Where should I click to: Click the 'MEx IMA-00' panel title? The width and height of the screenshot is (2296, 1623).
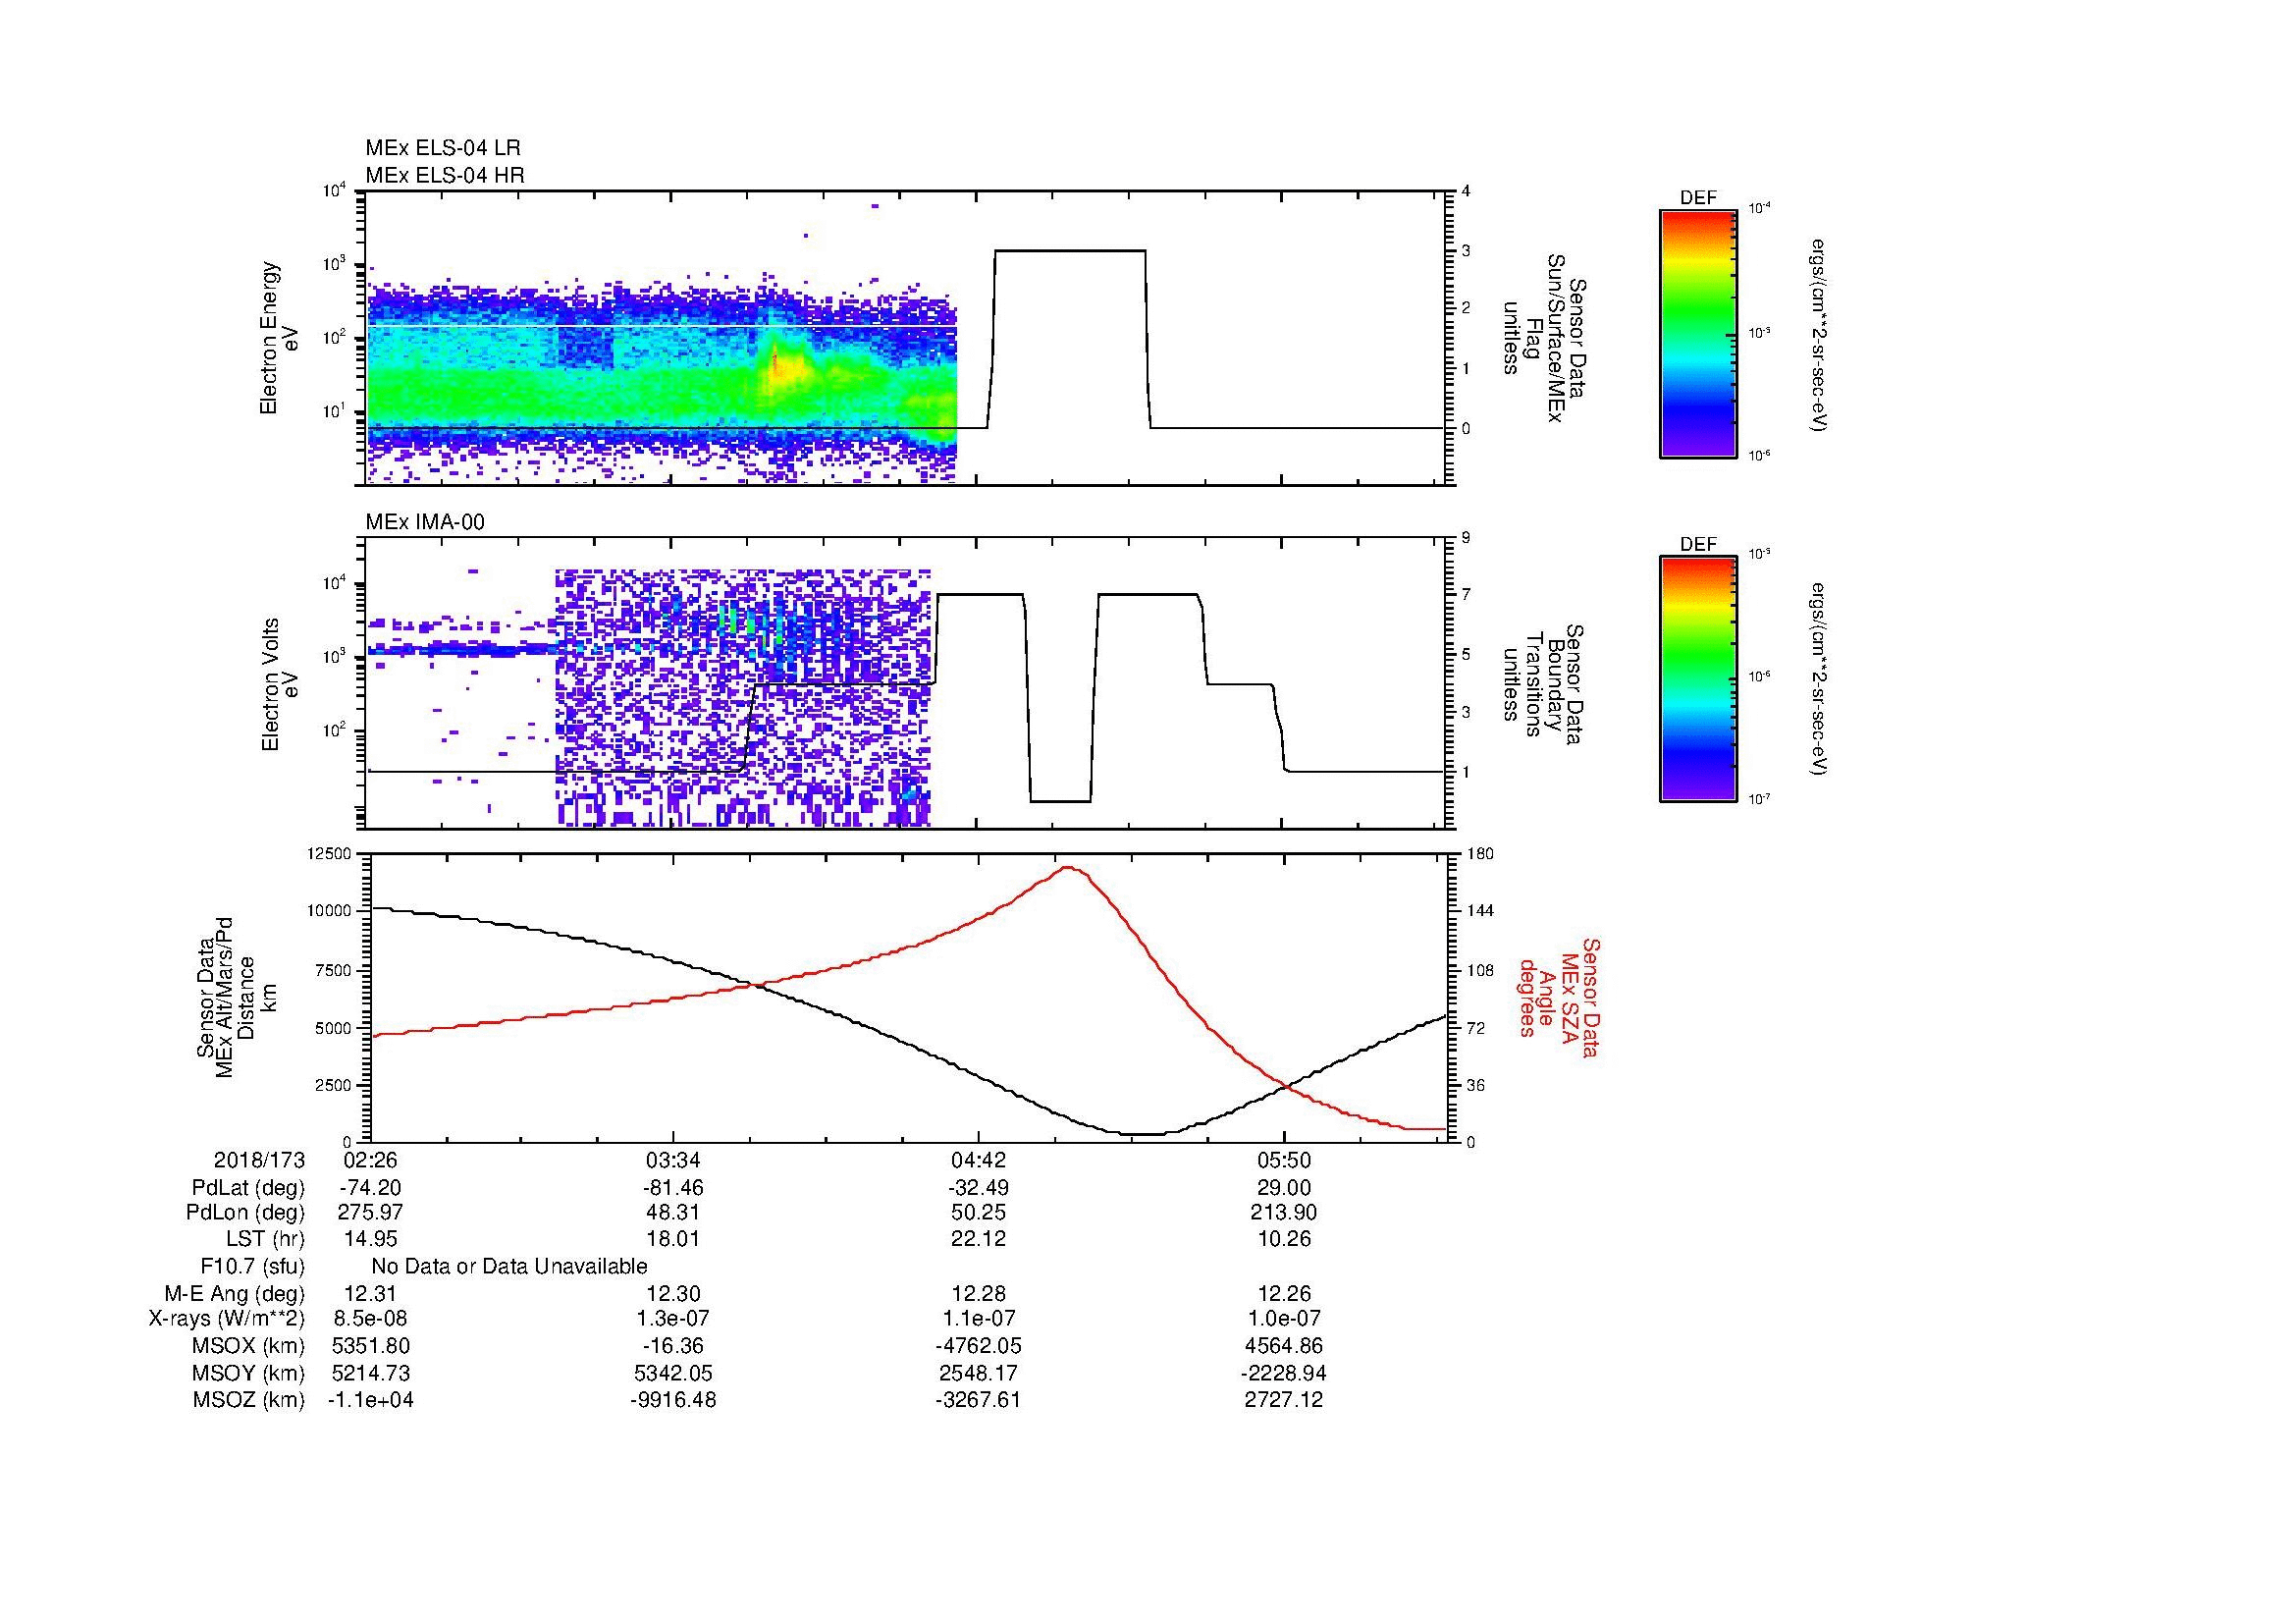(425, 522)
